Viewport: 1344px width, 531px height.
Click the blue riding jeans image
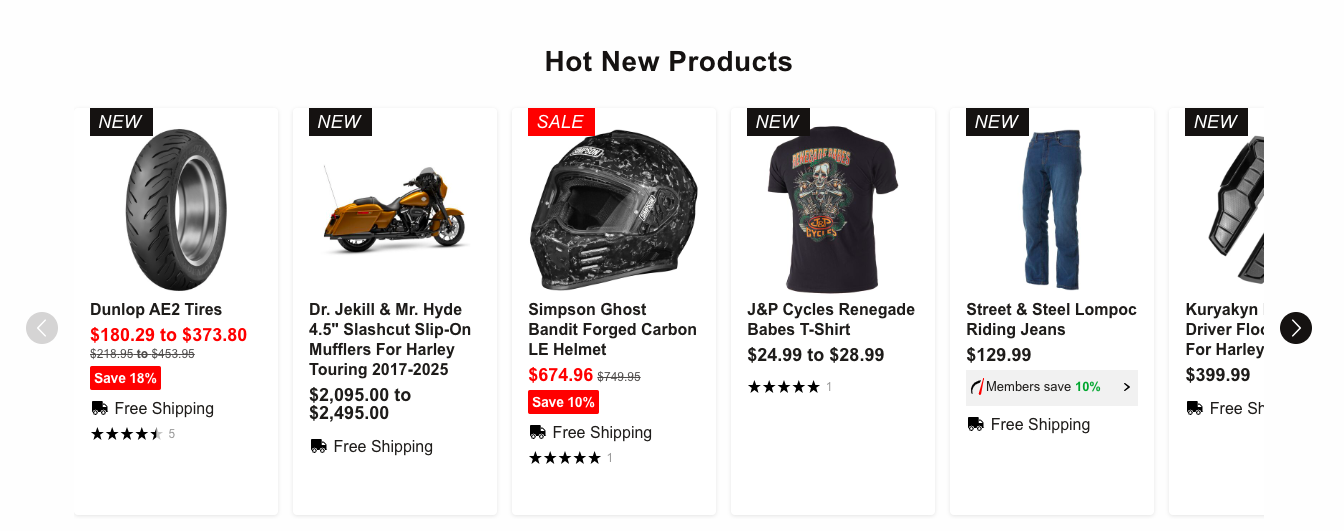[x=1051, y=209]
